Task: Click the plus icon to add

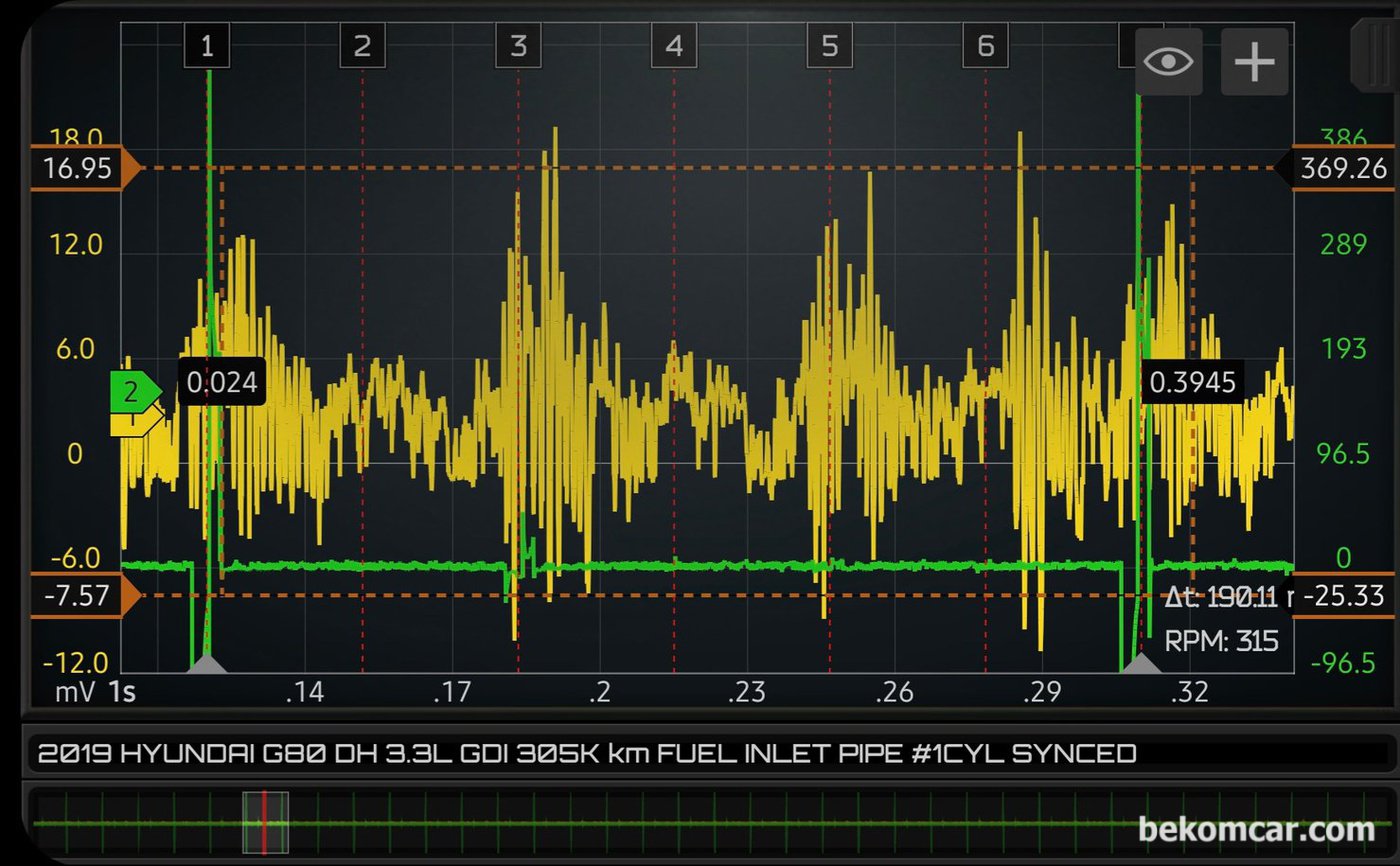Action: [1254, 62]
